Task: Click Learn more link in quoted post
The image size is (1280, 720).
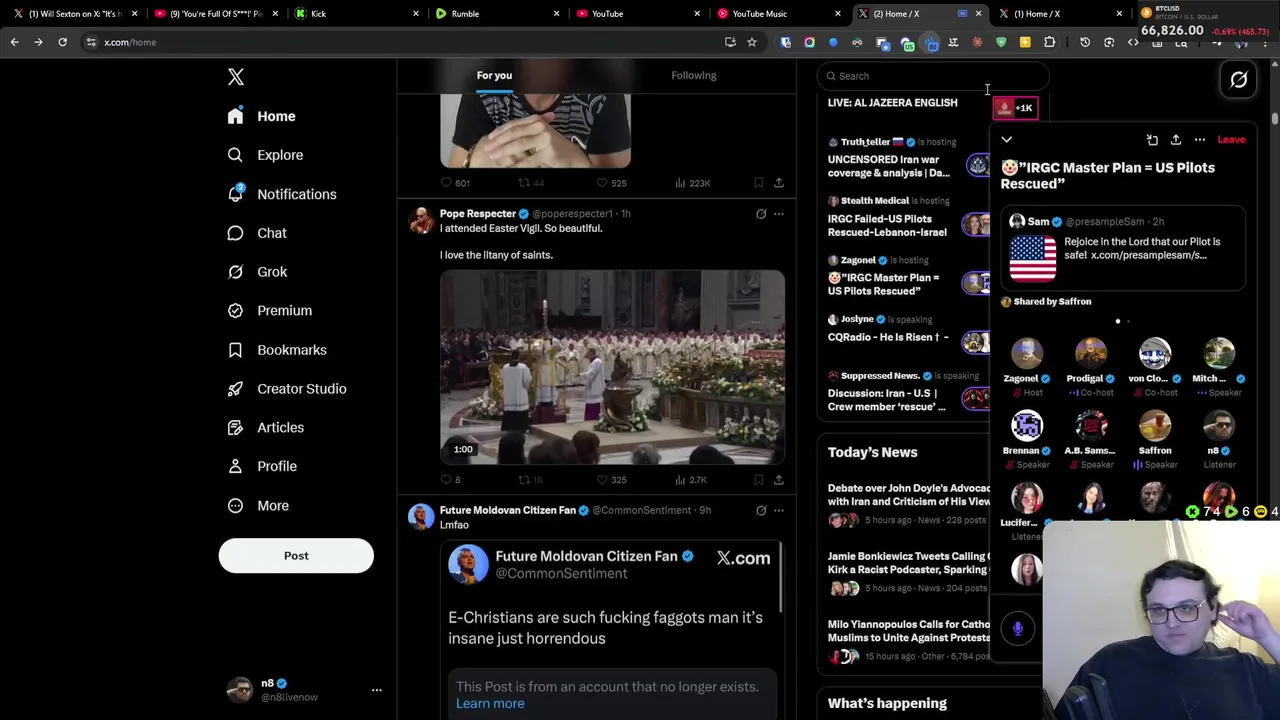Action: tap(490, 704)
